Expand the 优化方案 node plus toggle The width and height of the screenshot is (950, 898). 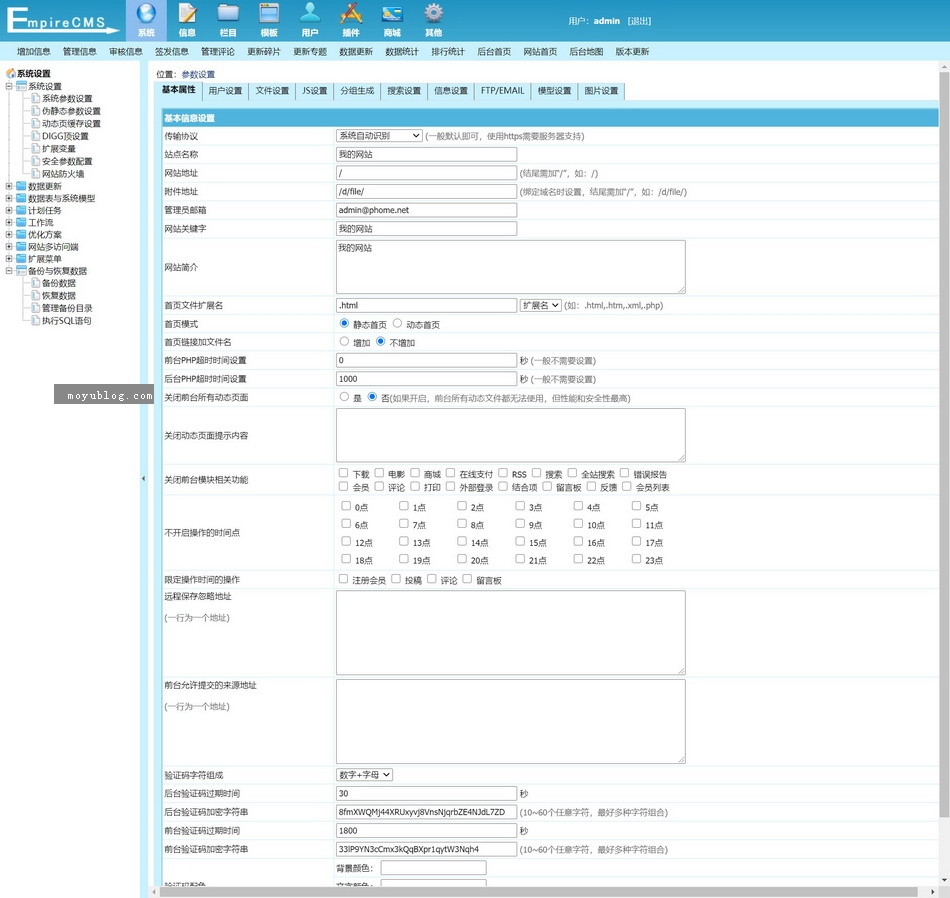tap(9, 234)
